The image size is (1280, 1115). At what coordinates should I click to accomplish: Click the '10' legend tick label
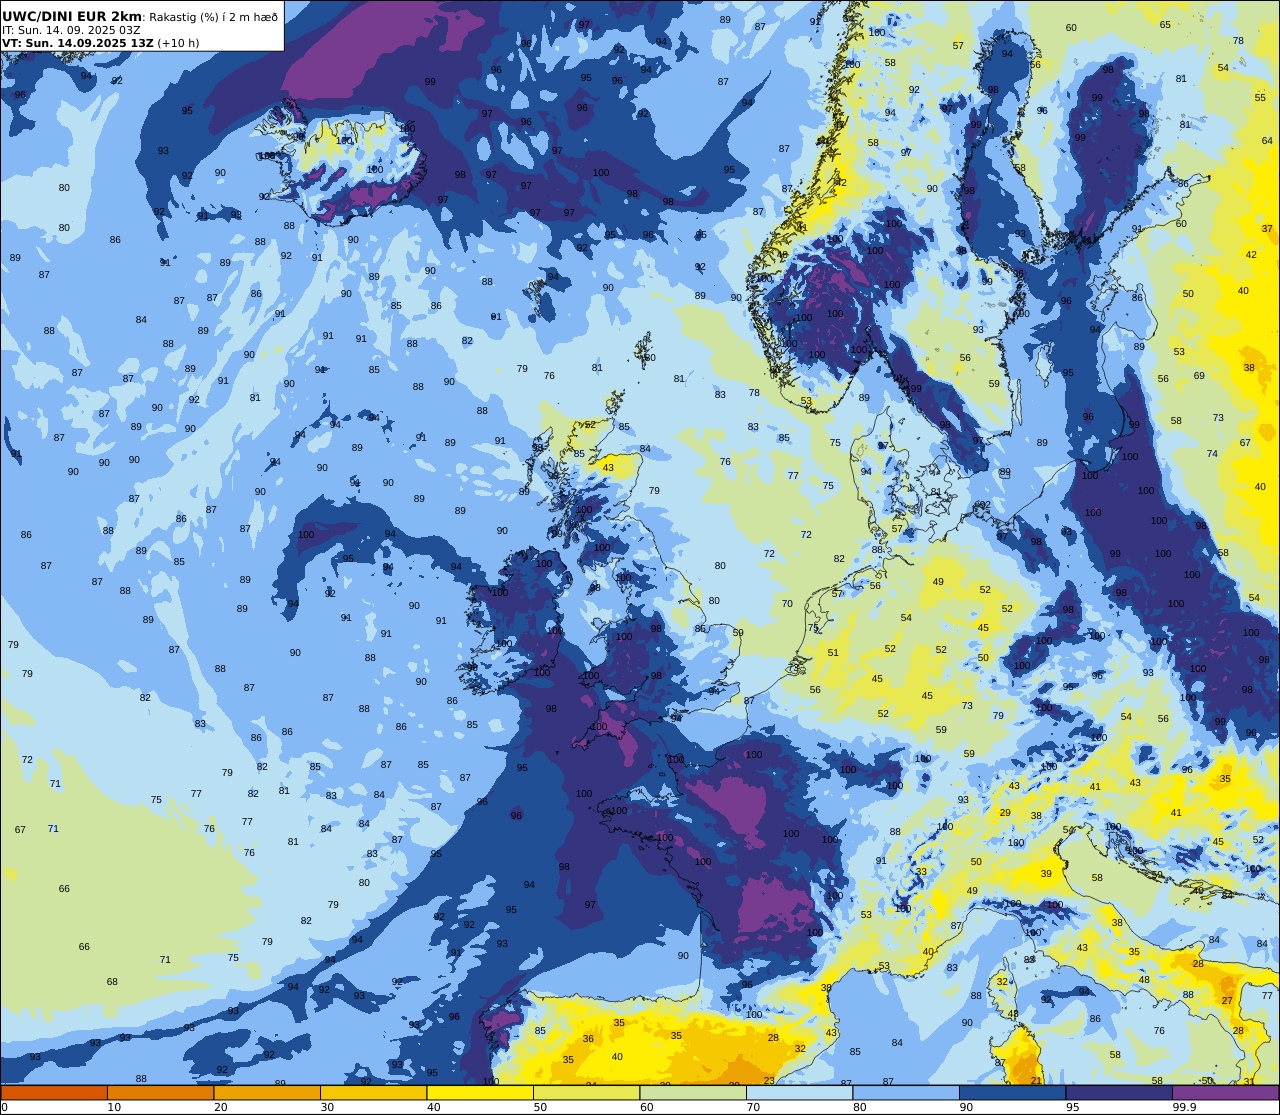pyautogui.click(x=114, y=1107)
